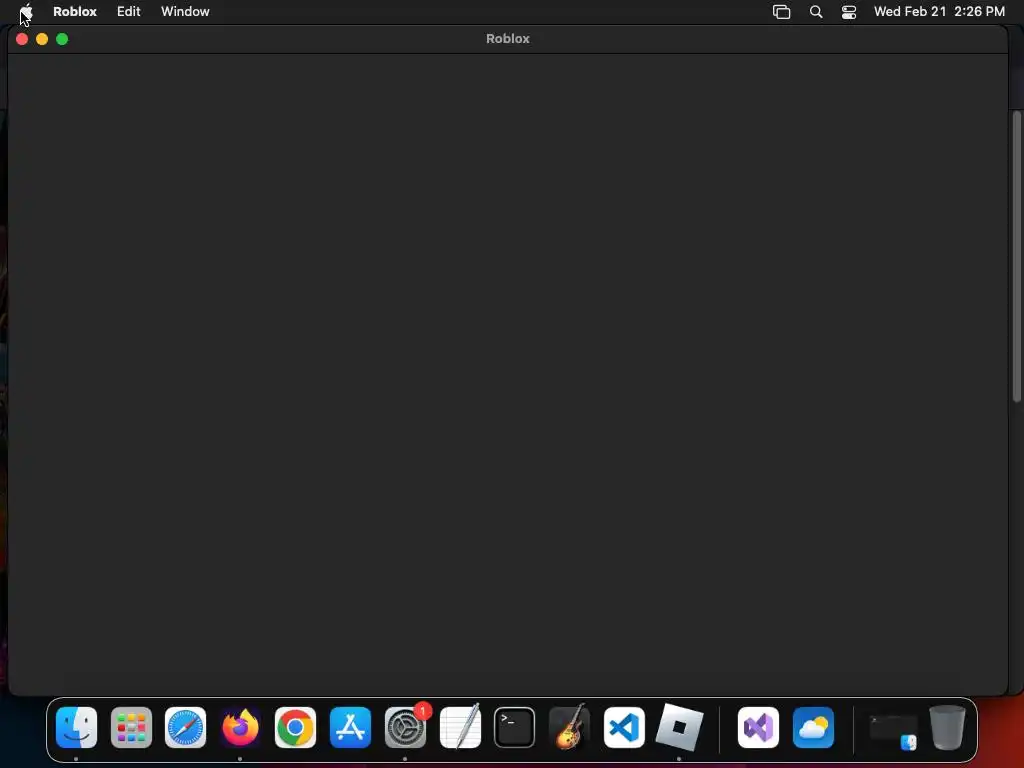Open Visual Studio Code from the Dock
This screenshot has width=1024, height=768.
624,728
